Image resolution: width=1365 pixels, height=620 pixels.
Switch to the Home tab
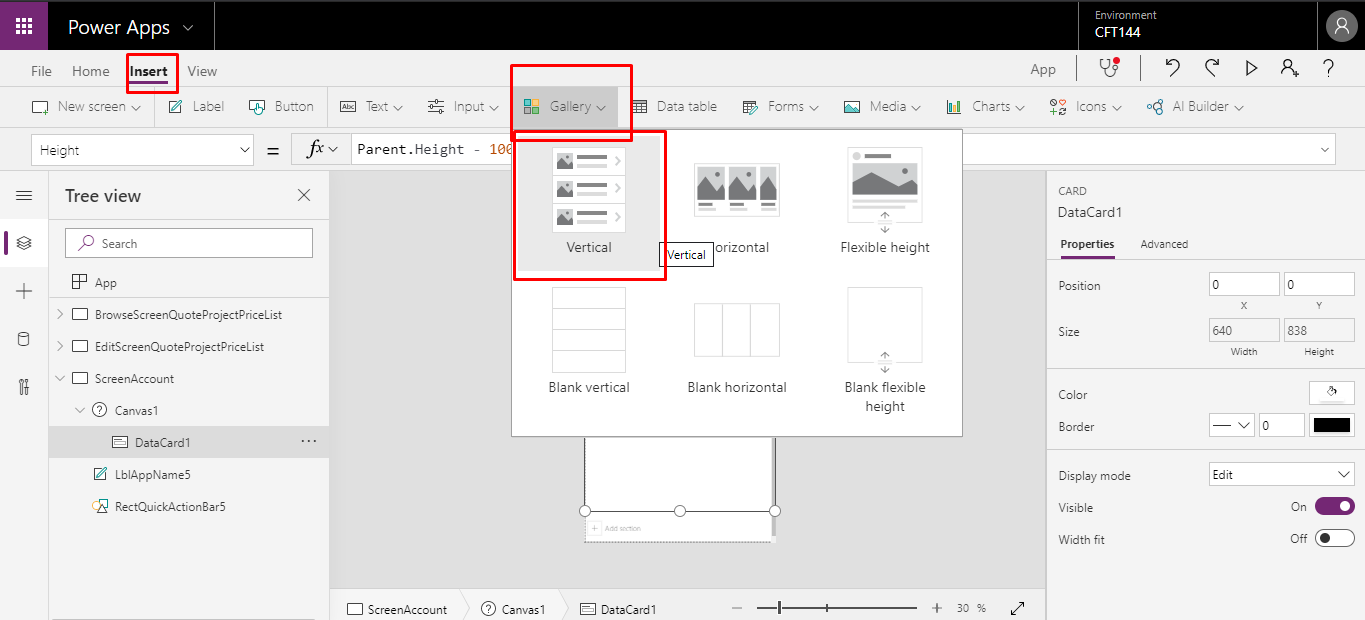(x=90, y=71)
